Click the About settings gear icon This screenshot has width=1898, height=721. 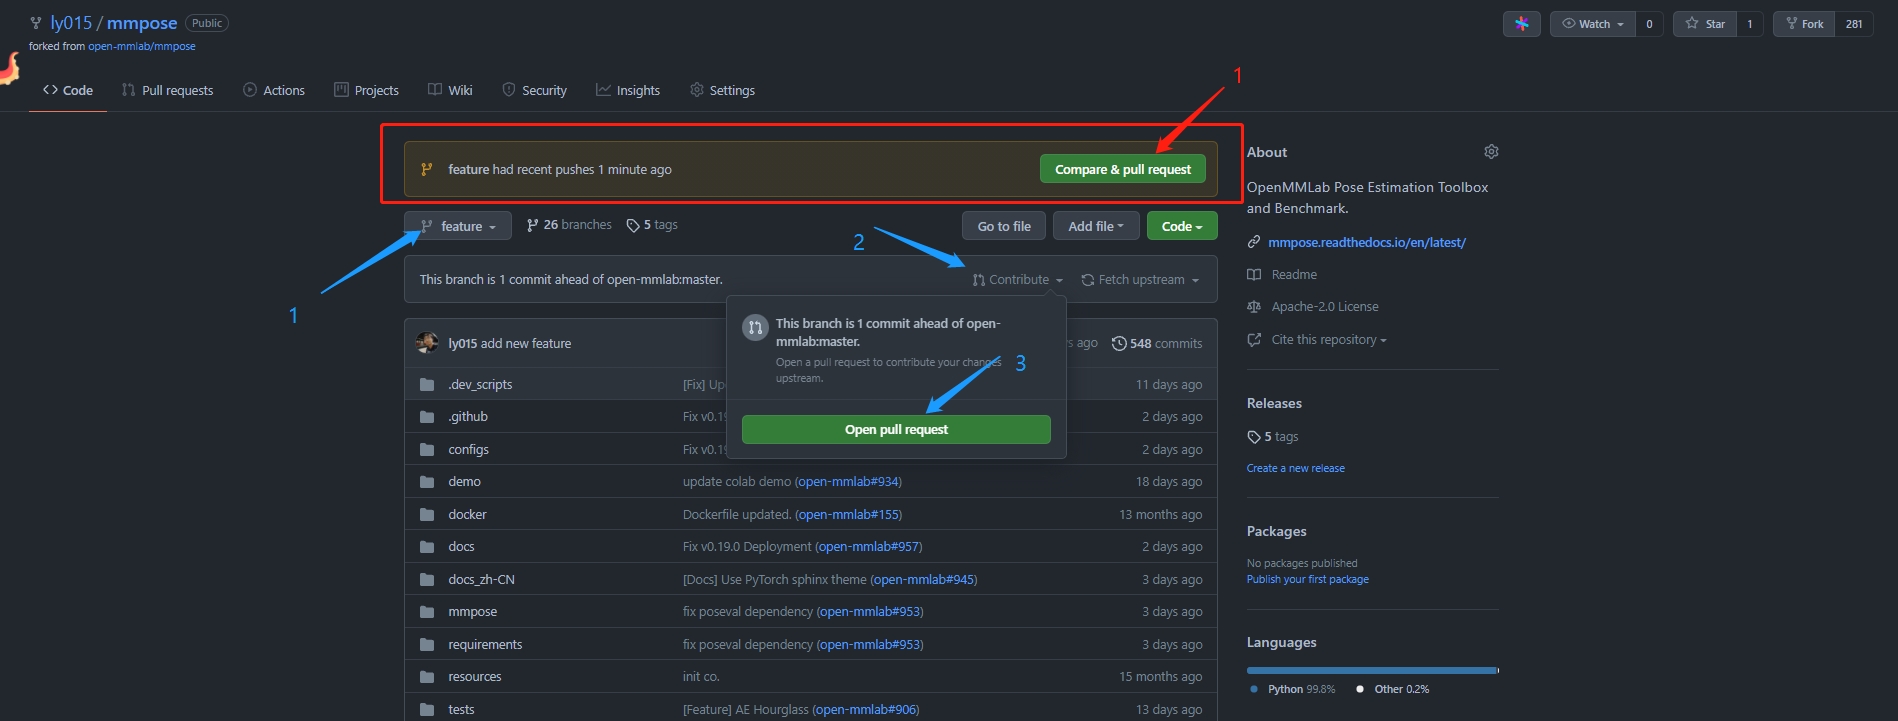coord(1491,152)
